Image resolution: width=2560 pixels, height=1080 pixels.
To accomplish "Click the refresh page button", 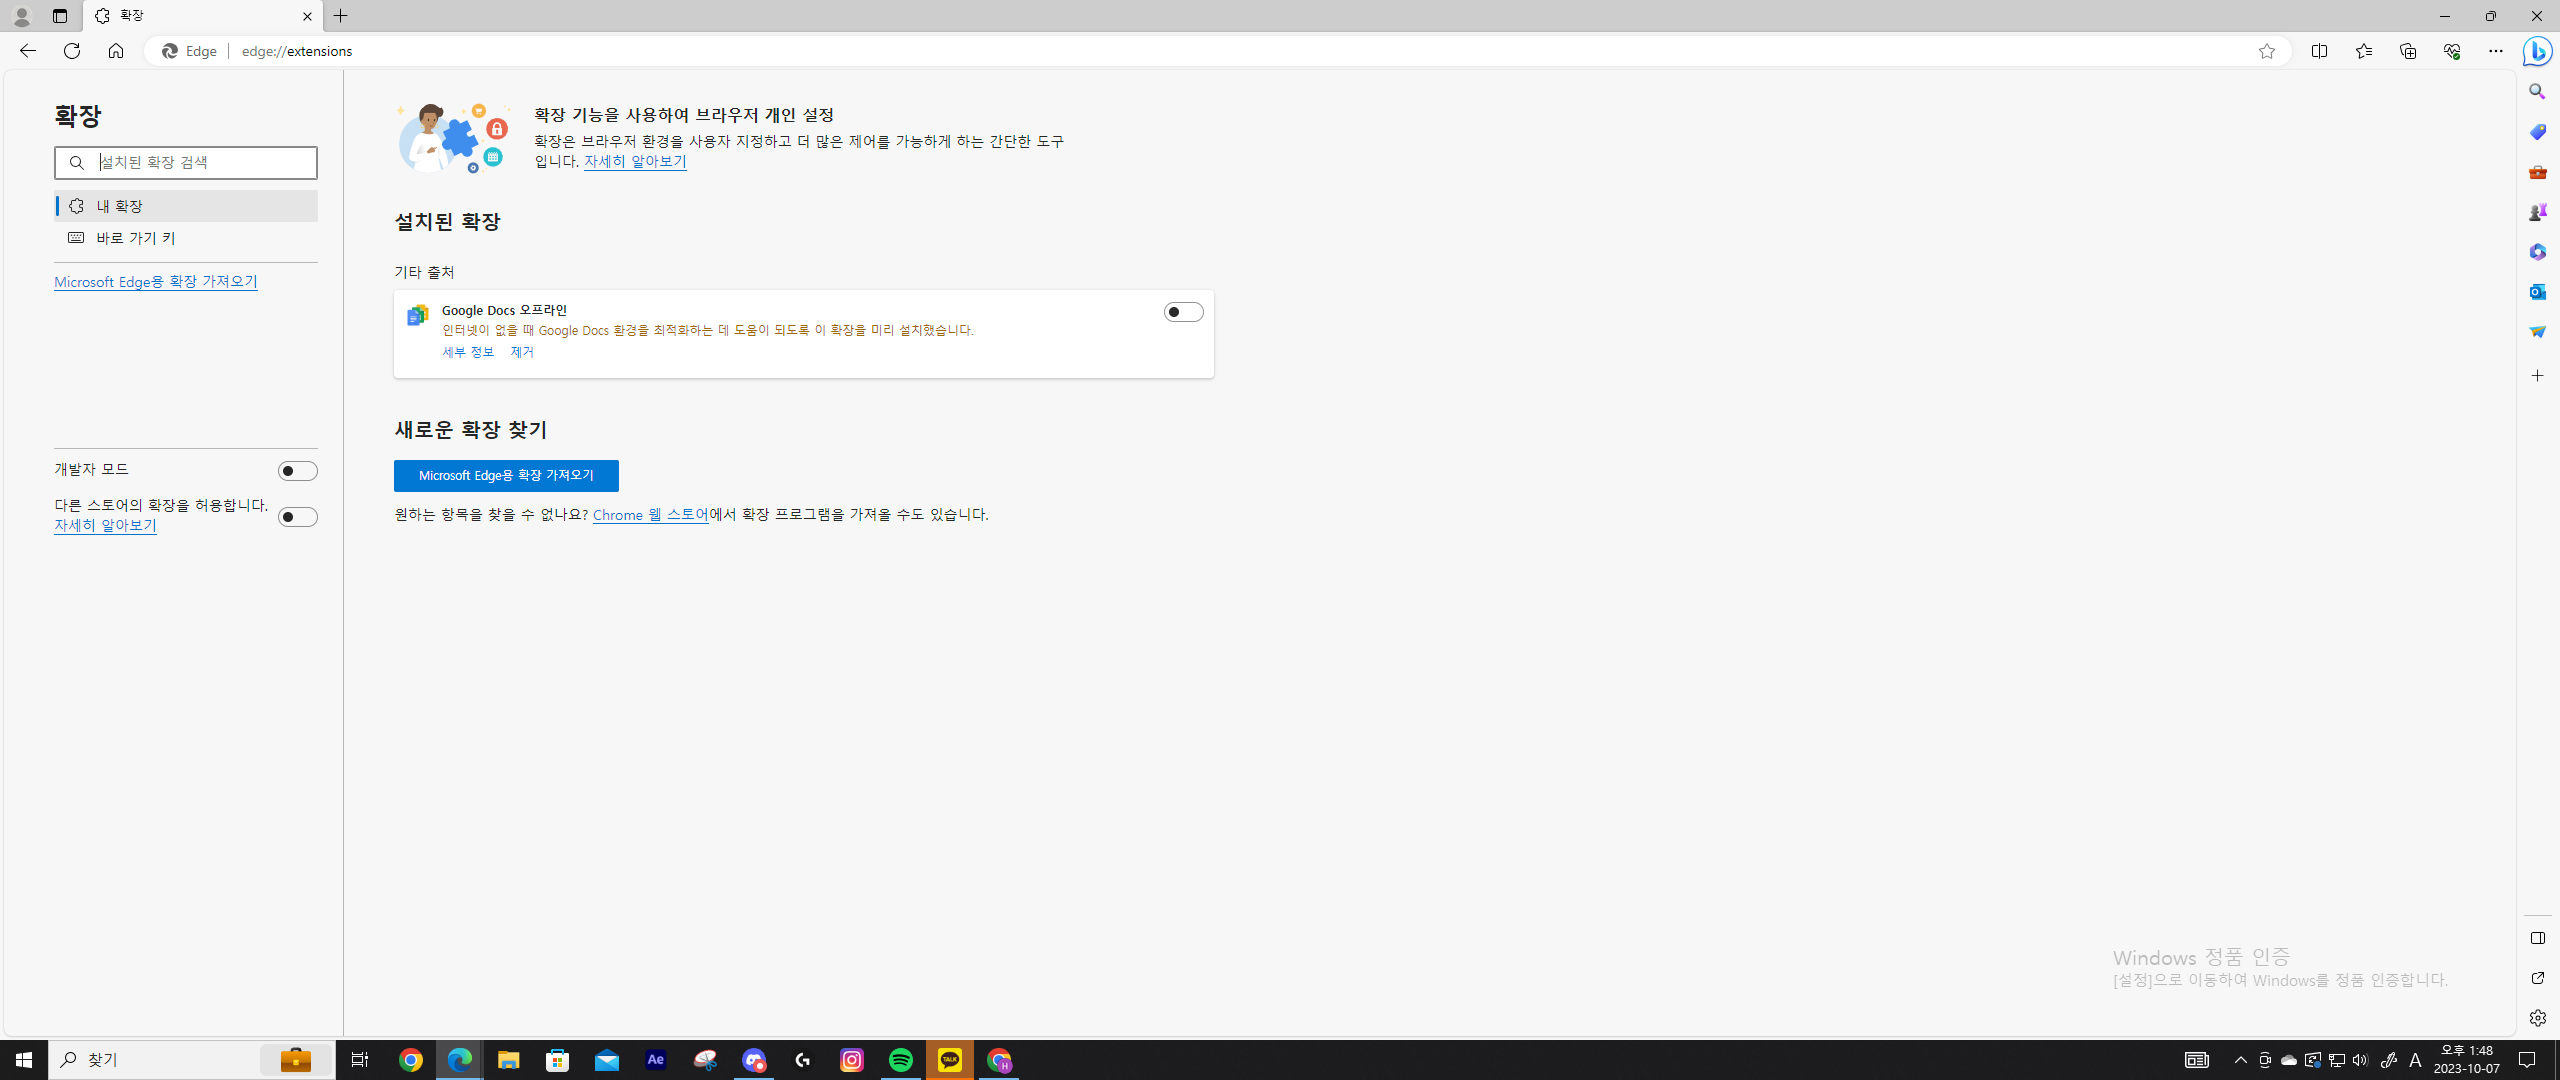I will click(x=72, y=51).
